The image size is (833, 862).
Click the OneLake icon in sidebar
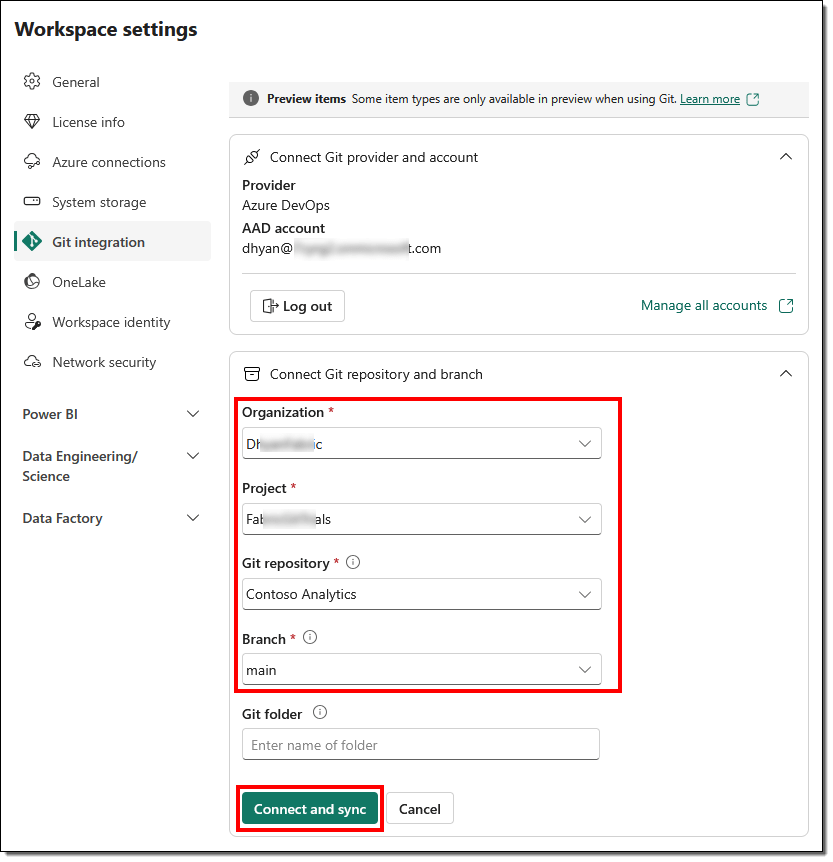coord(32,282)
